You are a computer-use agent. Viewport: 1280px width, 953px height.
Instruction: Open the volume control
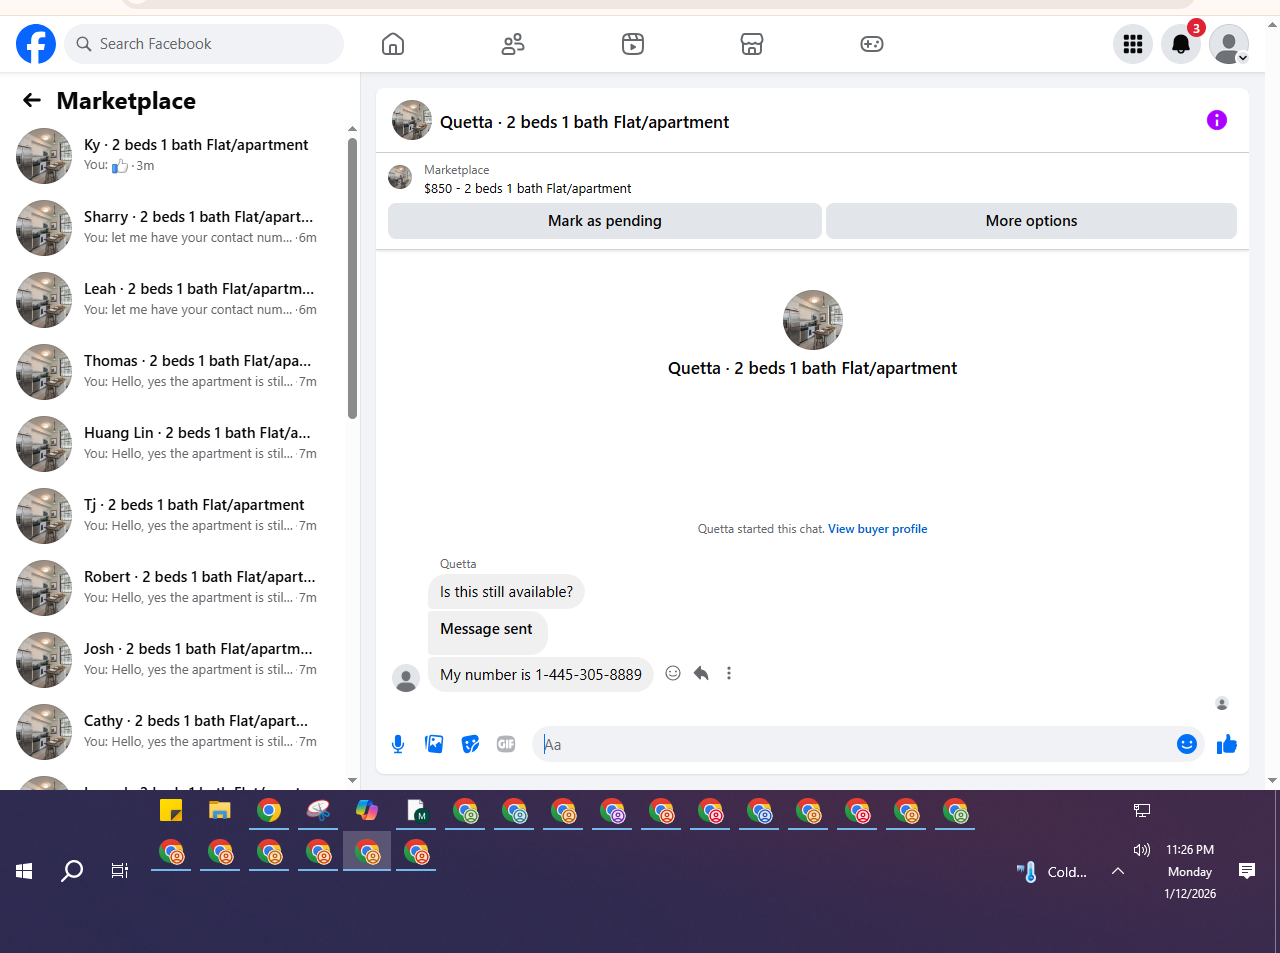click(1142, 850)
